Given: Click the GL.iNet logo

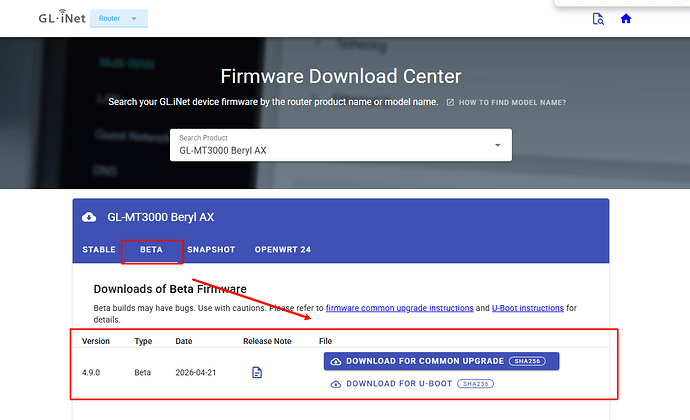Looking at the screenshot, I should (62, 17).
